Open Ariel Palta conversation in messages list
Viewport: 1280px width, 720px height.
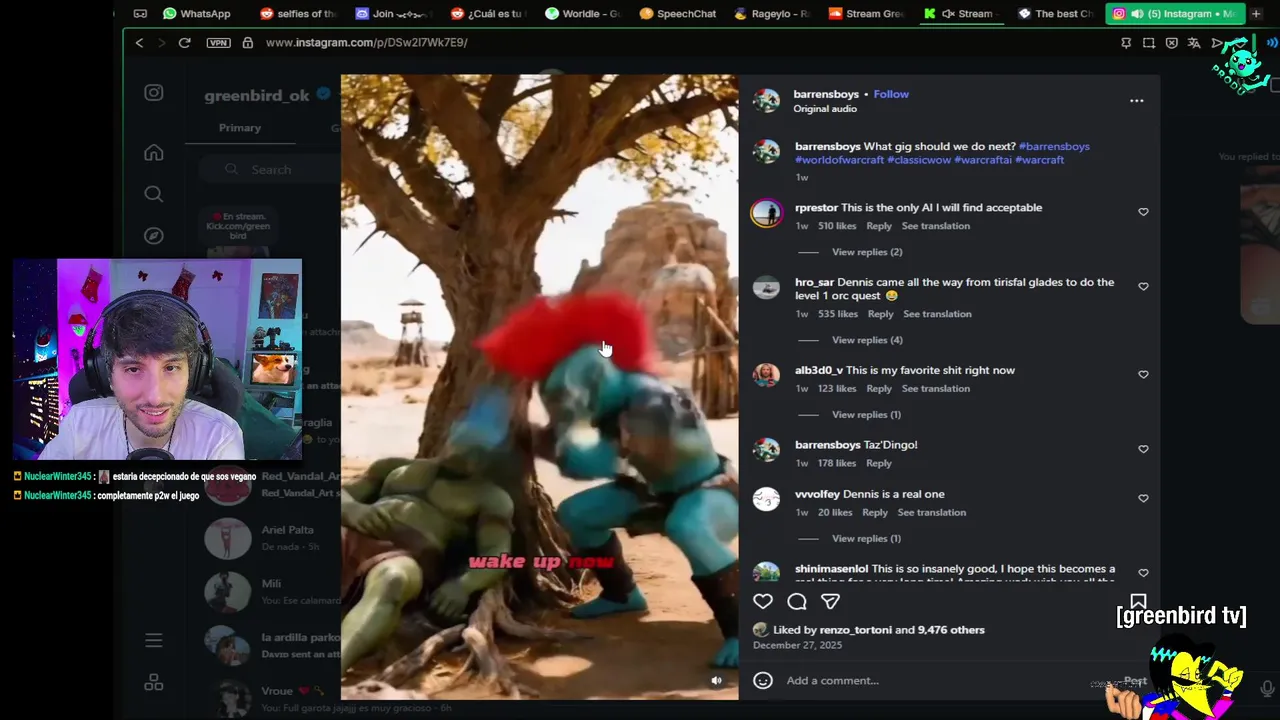point(270,538)
